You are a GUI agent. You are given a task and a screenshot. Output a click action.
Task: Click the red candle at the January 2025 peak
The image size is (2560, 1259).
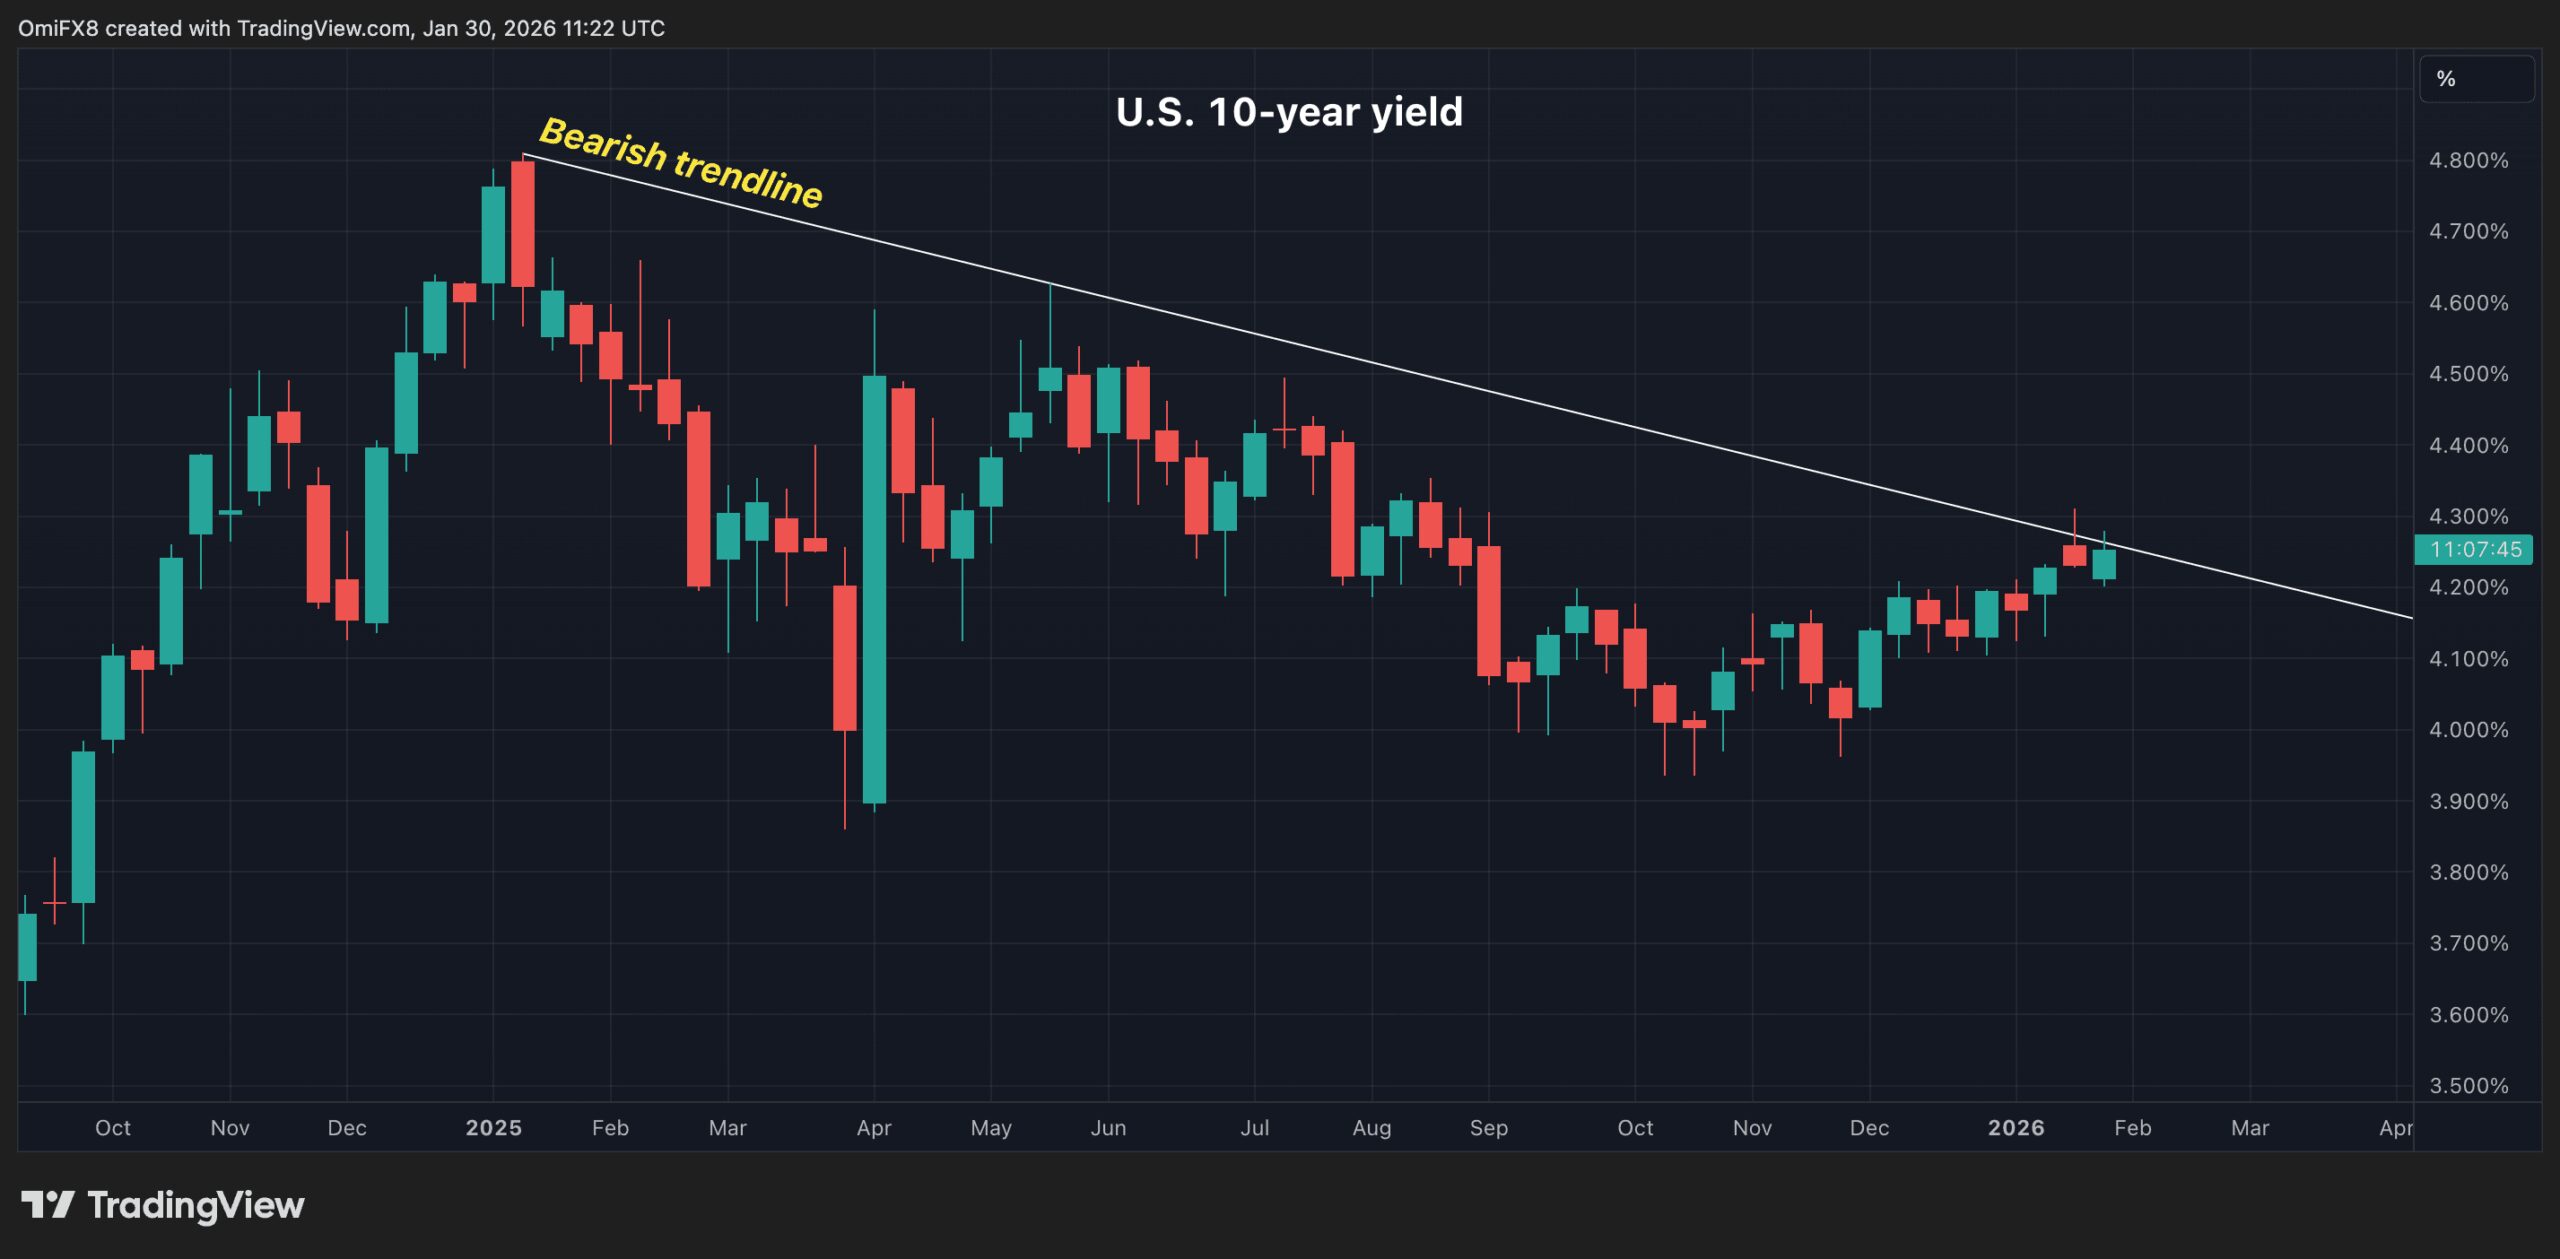(522, 224)
